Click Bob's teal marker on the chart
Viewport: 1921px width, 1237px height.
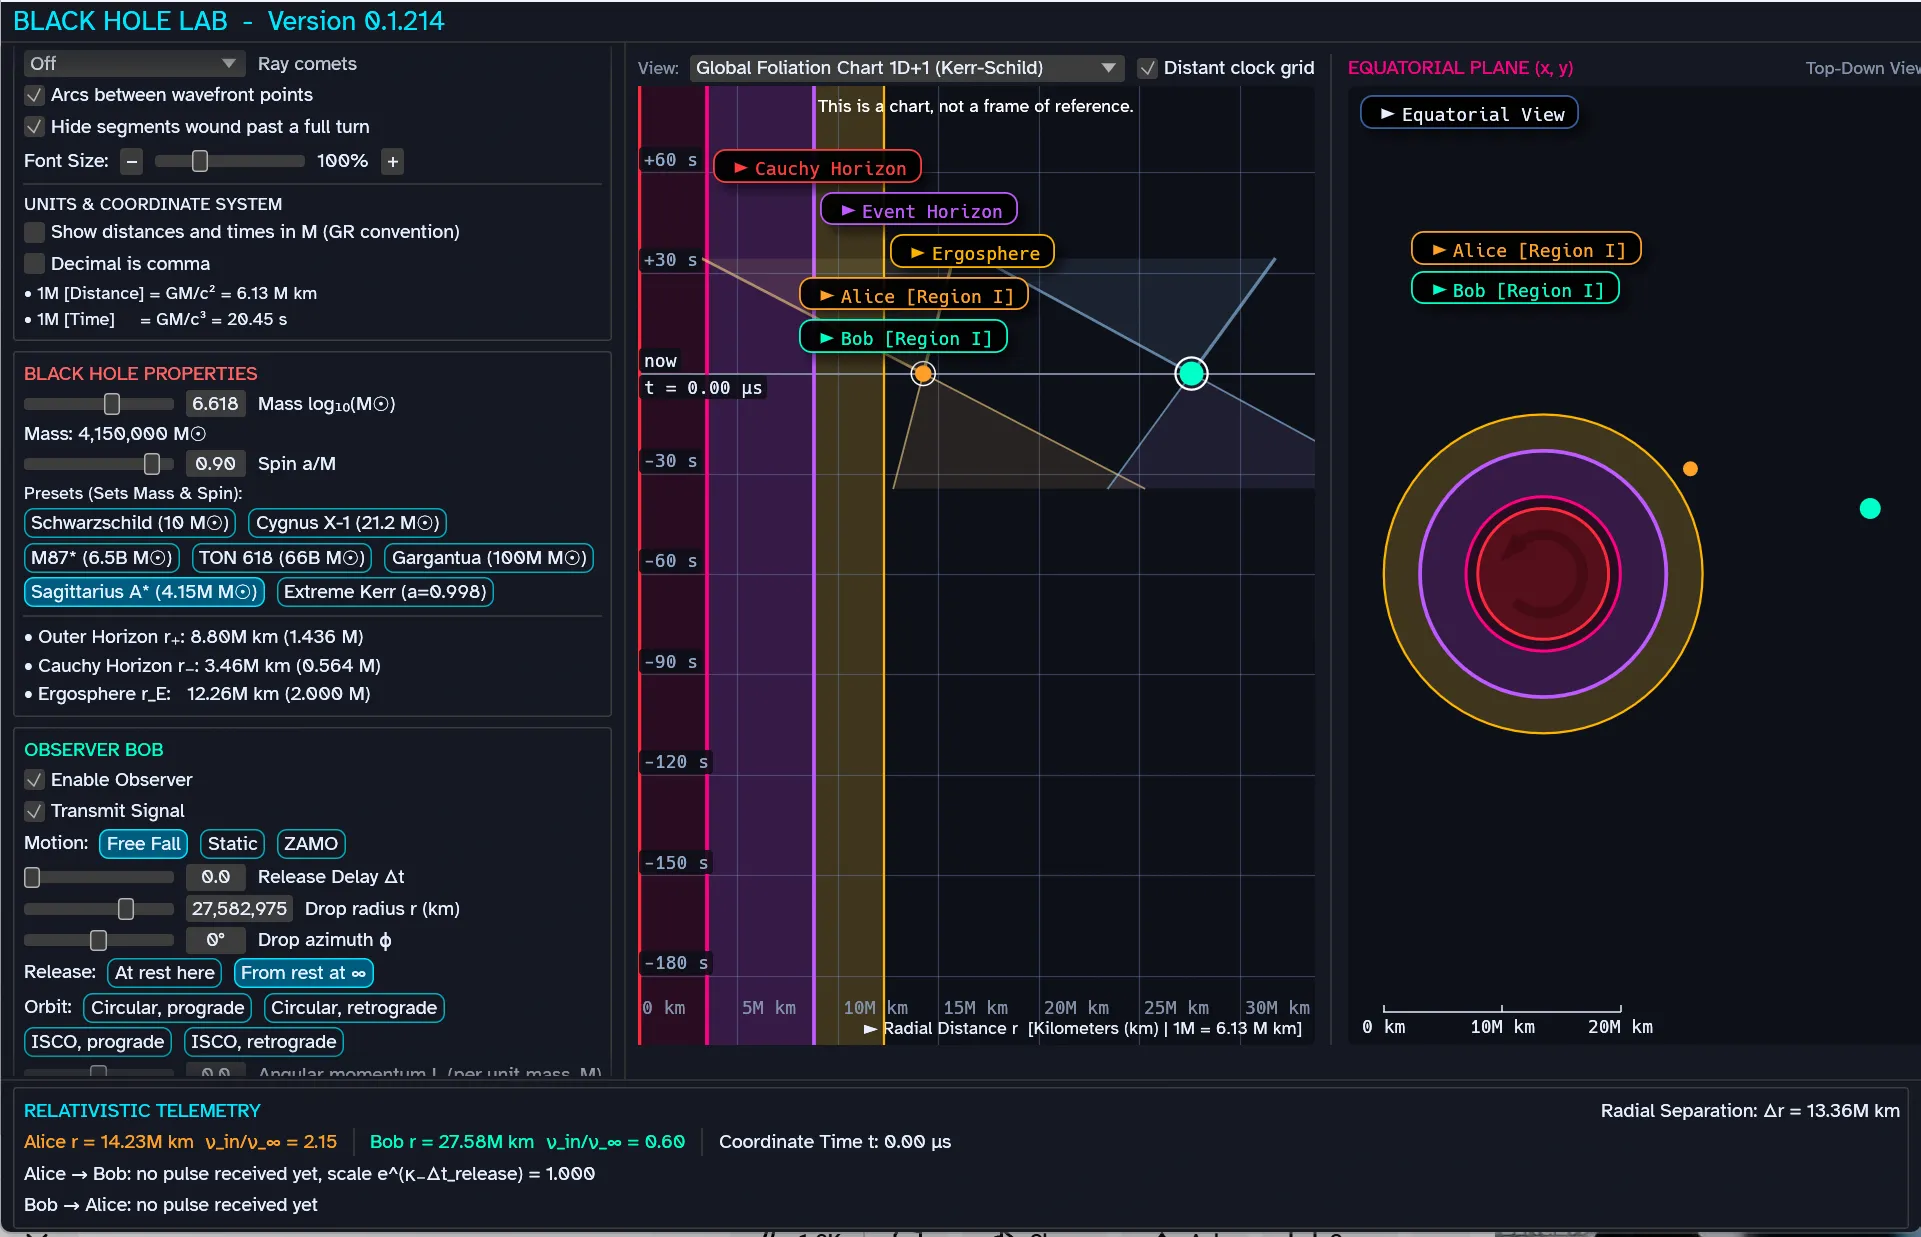click(1191, 374)
